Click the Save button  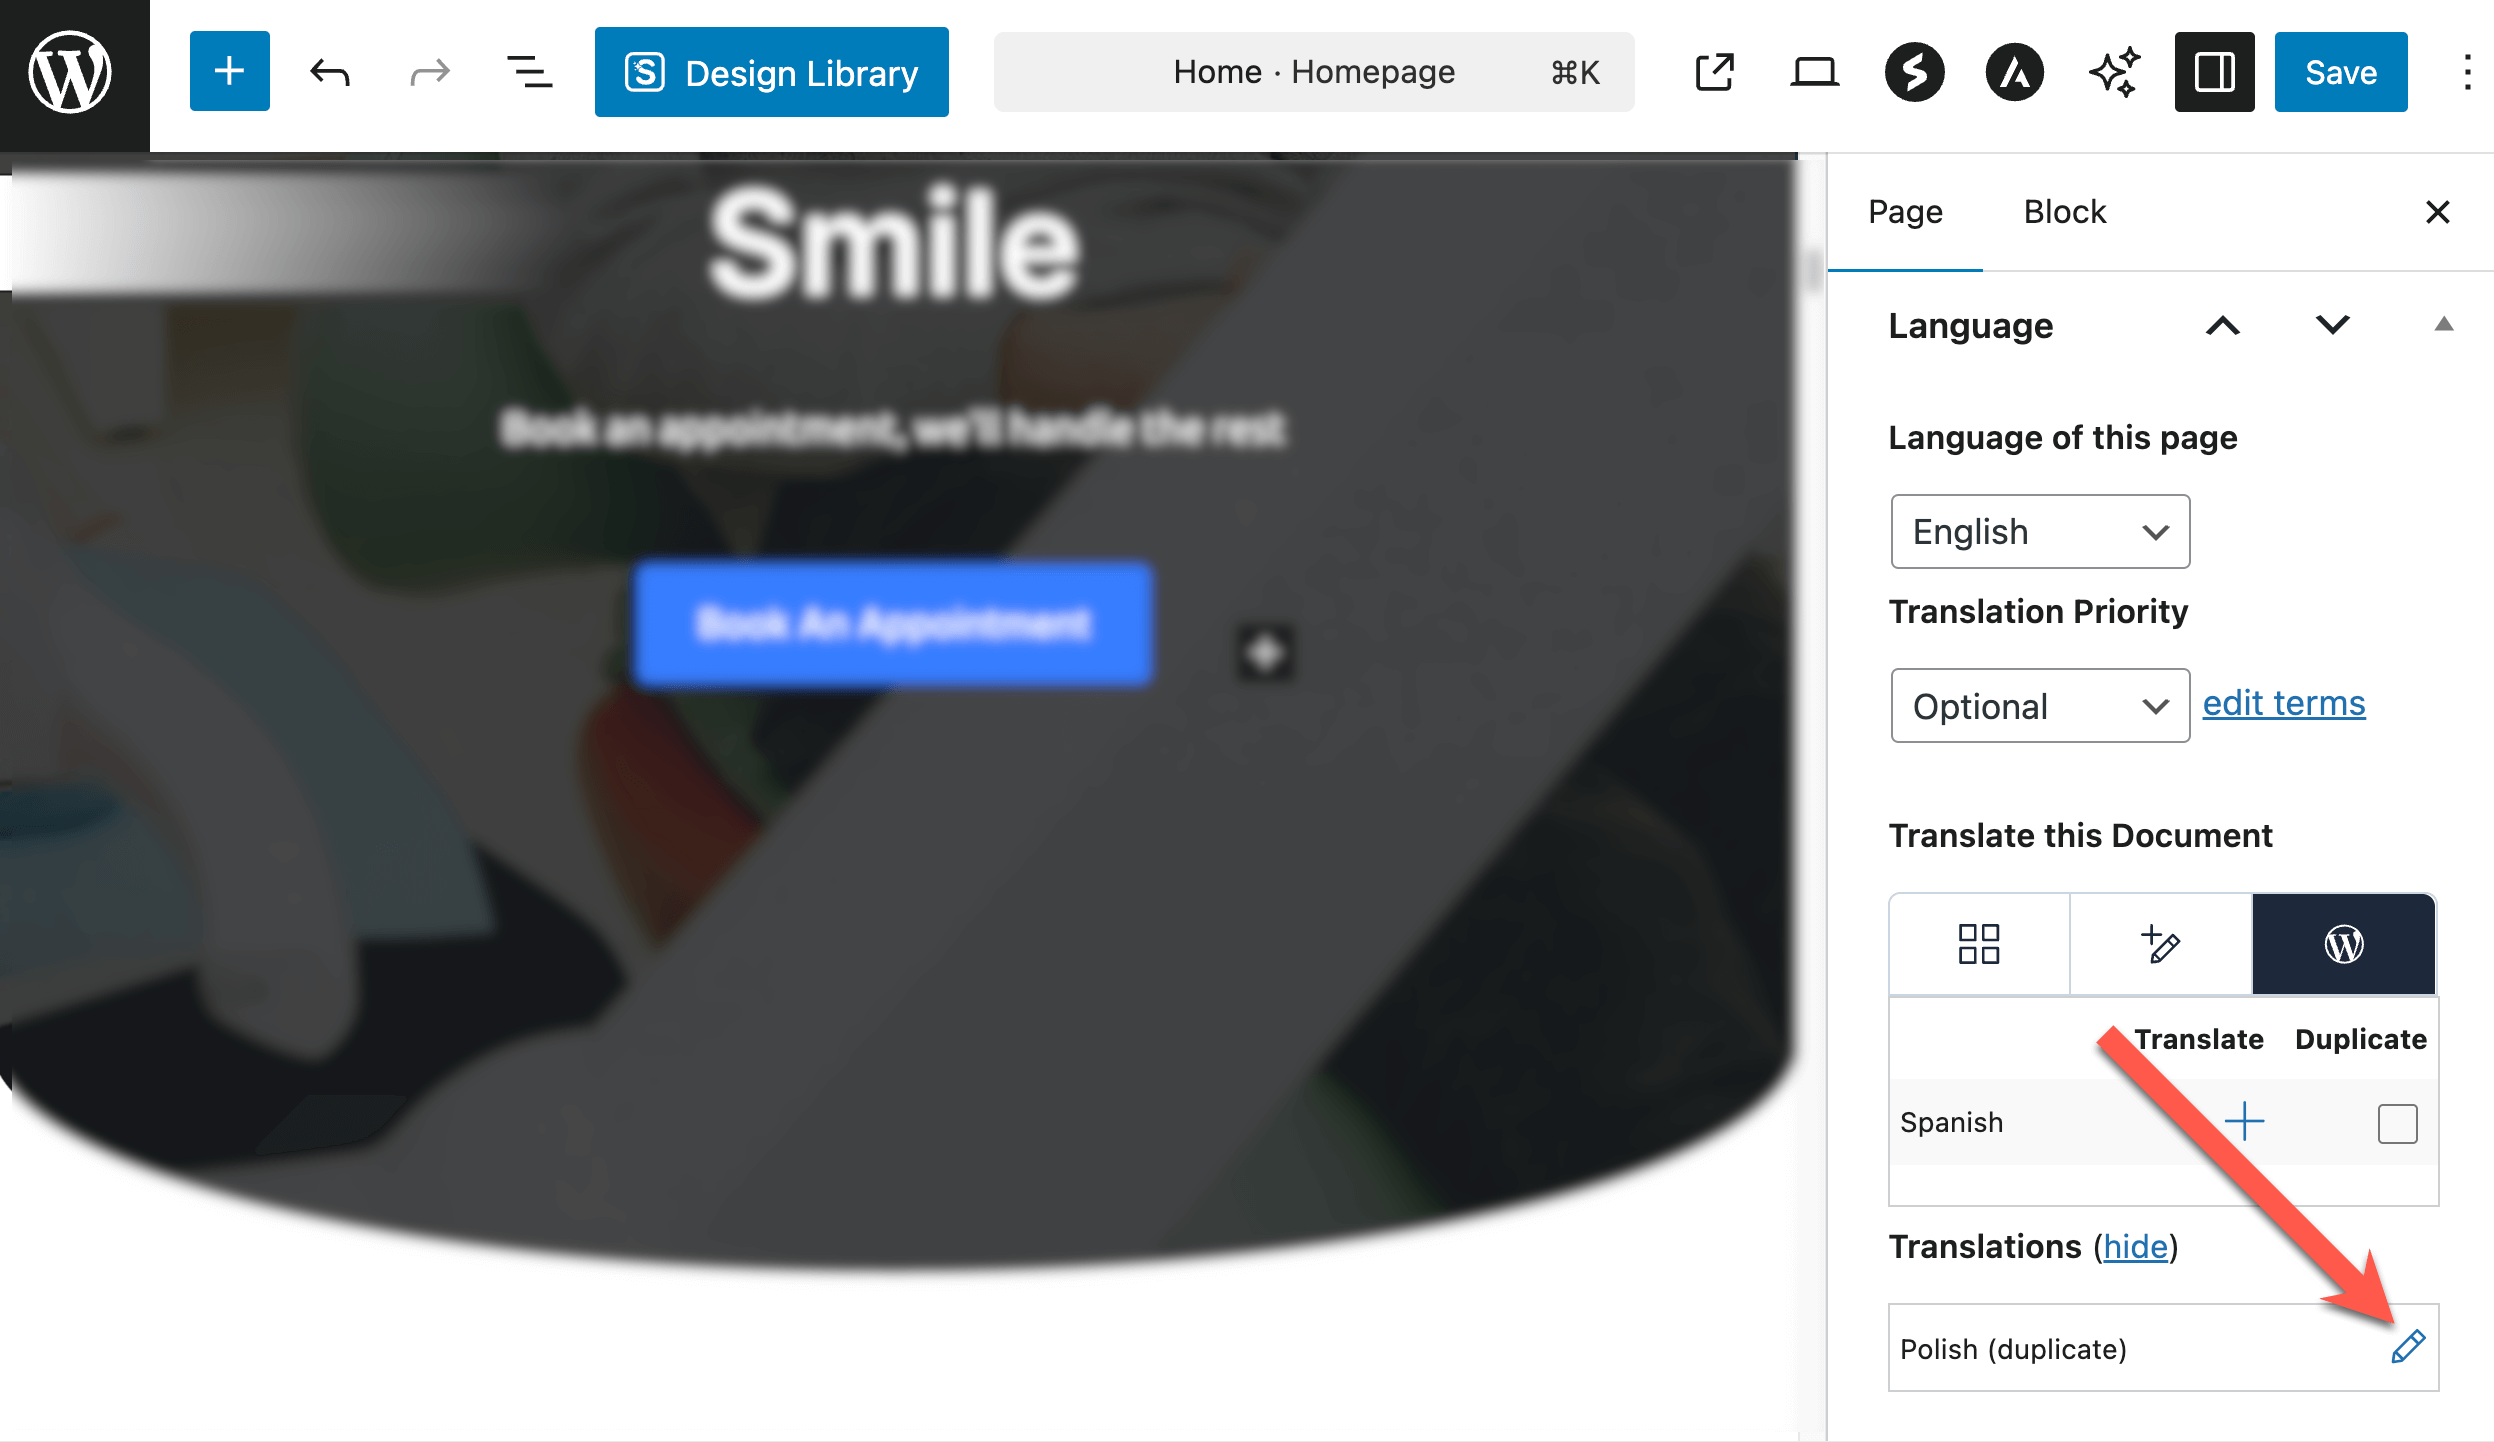pyautogui.click(x=2340, y=72)
